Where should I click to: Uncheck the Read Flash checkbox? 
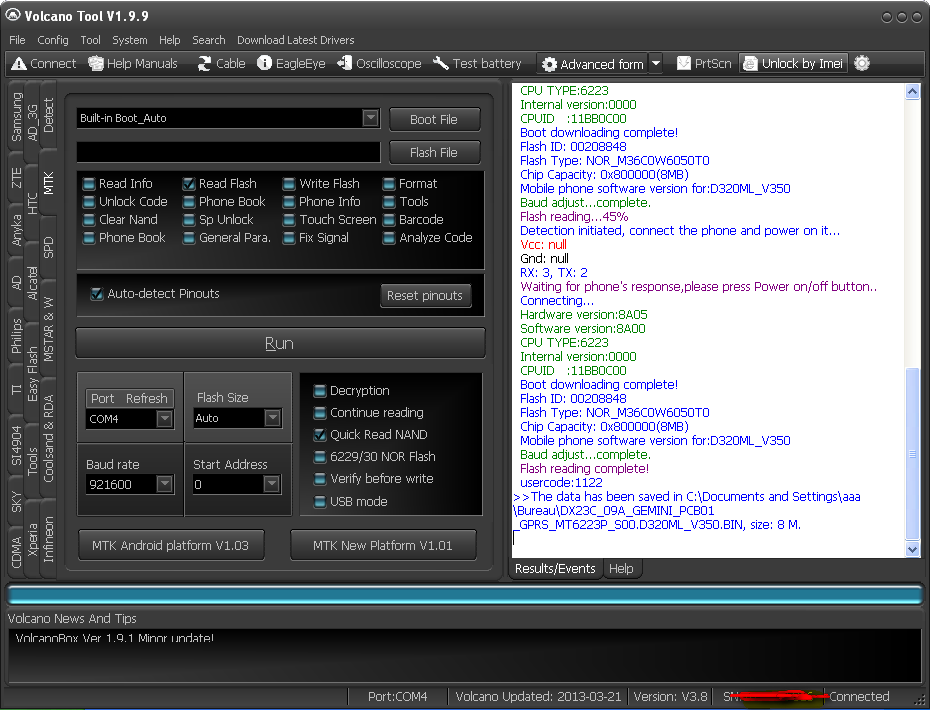(189, 184)
